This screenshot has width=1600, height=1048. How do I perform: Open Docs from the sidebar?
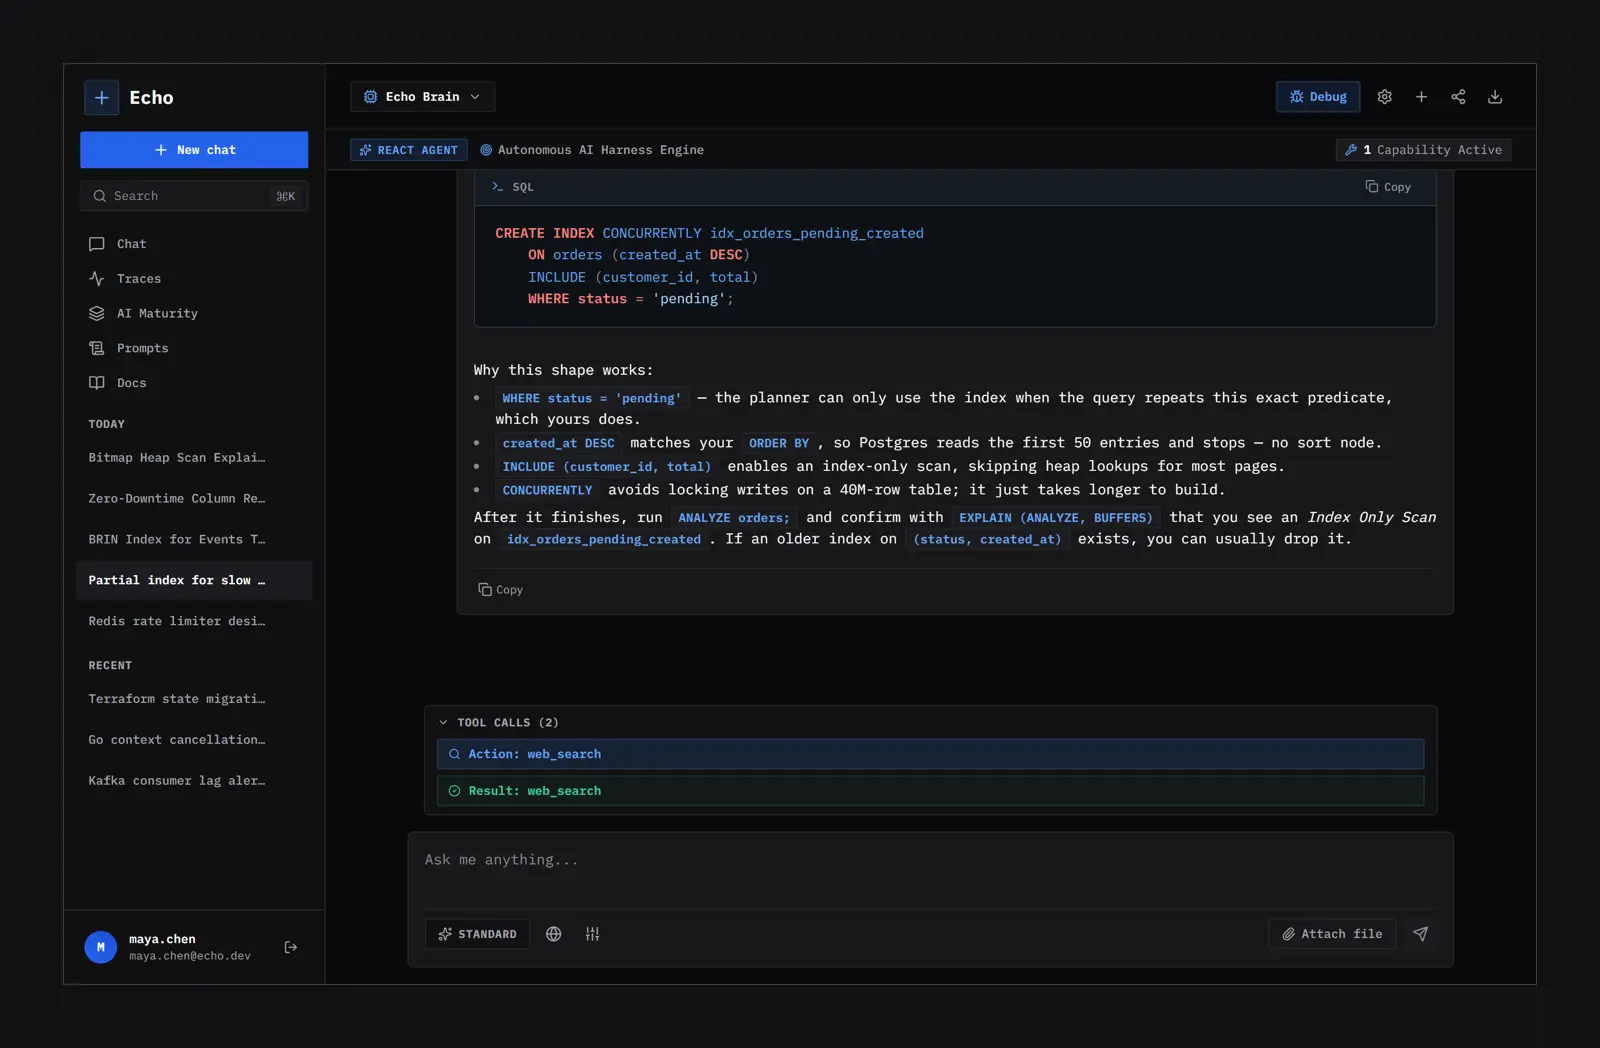pyautogui.click(x=194, y=383)
